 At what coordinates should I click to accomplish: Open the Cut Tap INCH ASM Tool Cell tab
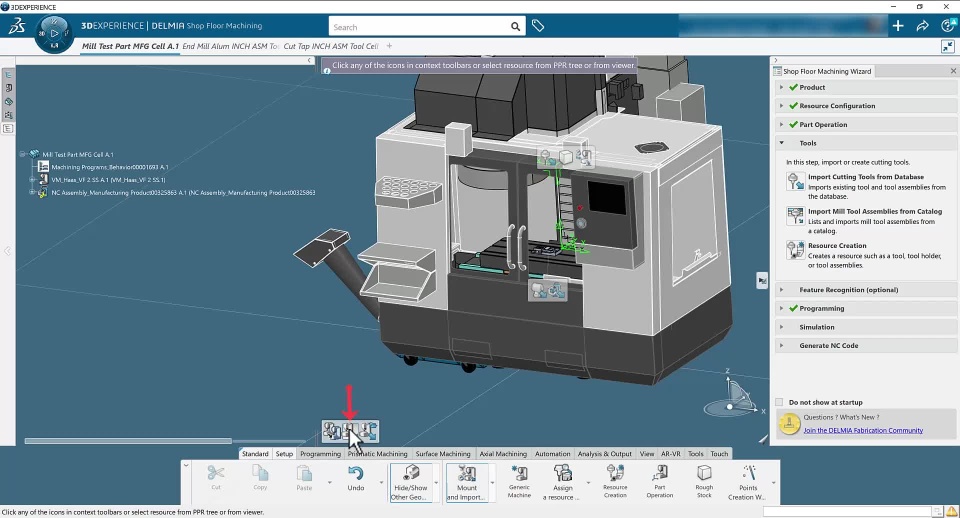331,46
